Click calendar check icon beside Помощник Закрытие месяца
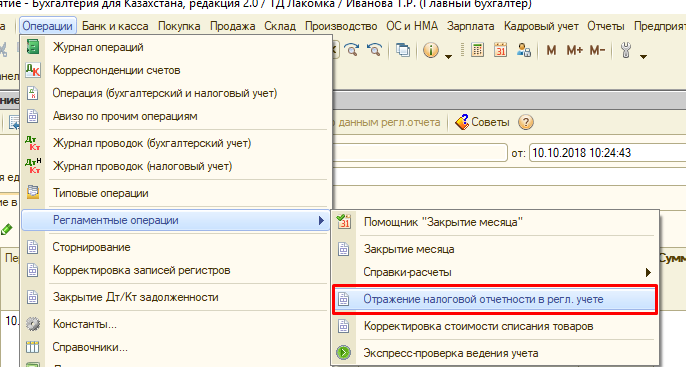This screenshot has height=367, width=686. click(x=344, y=221)
